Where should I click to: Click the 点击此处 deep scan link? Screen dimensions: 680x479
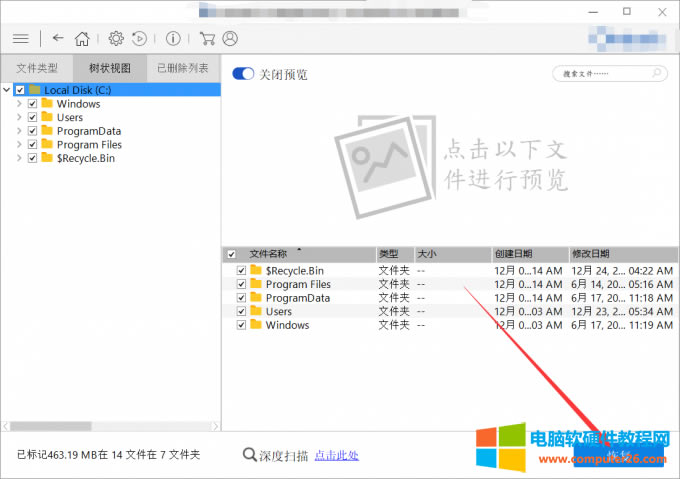pyautogui.click(x=336, y=456)
